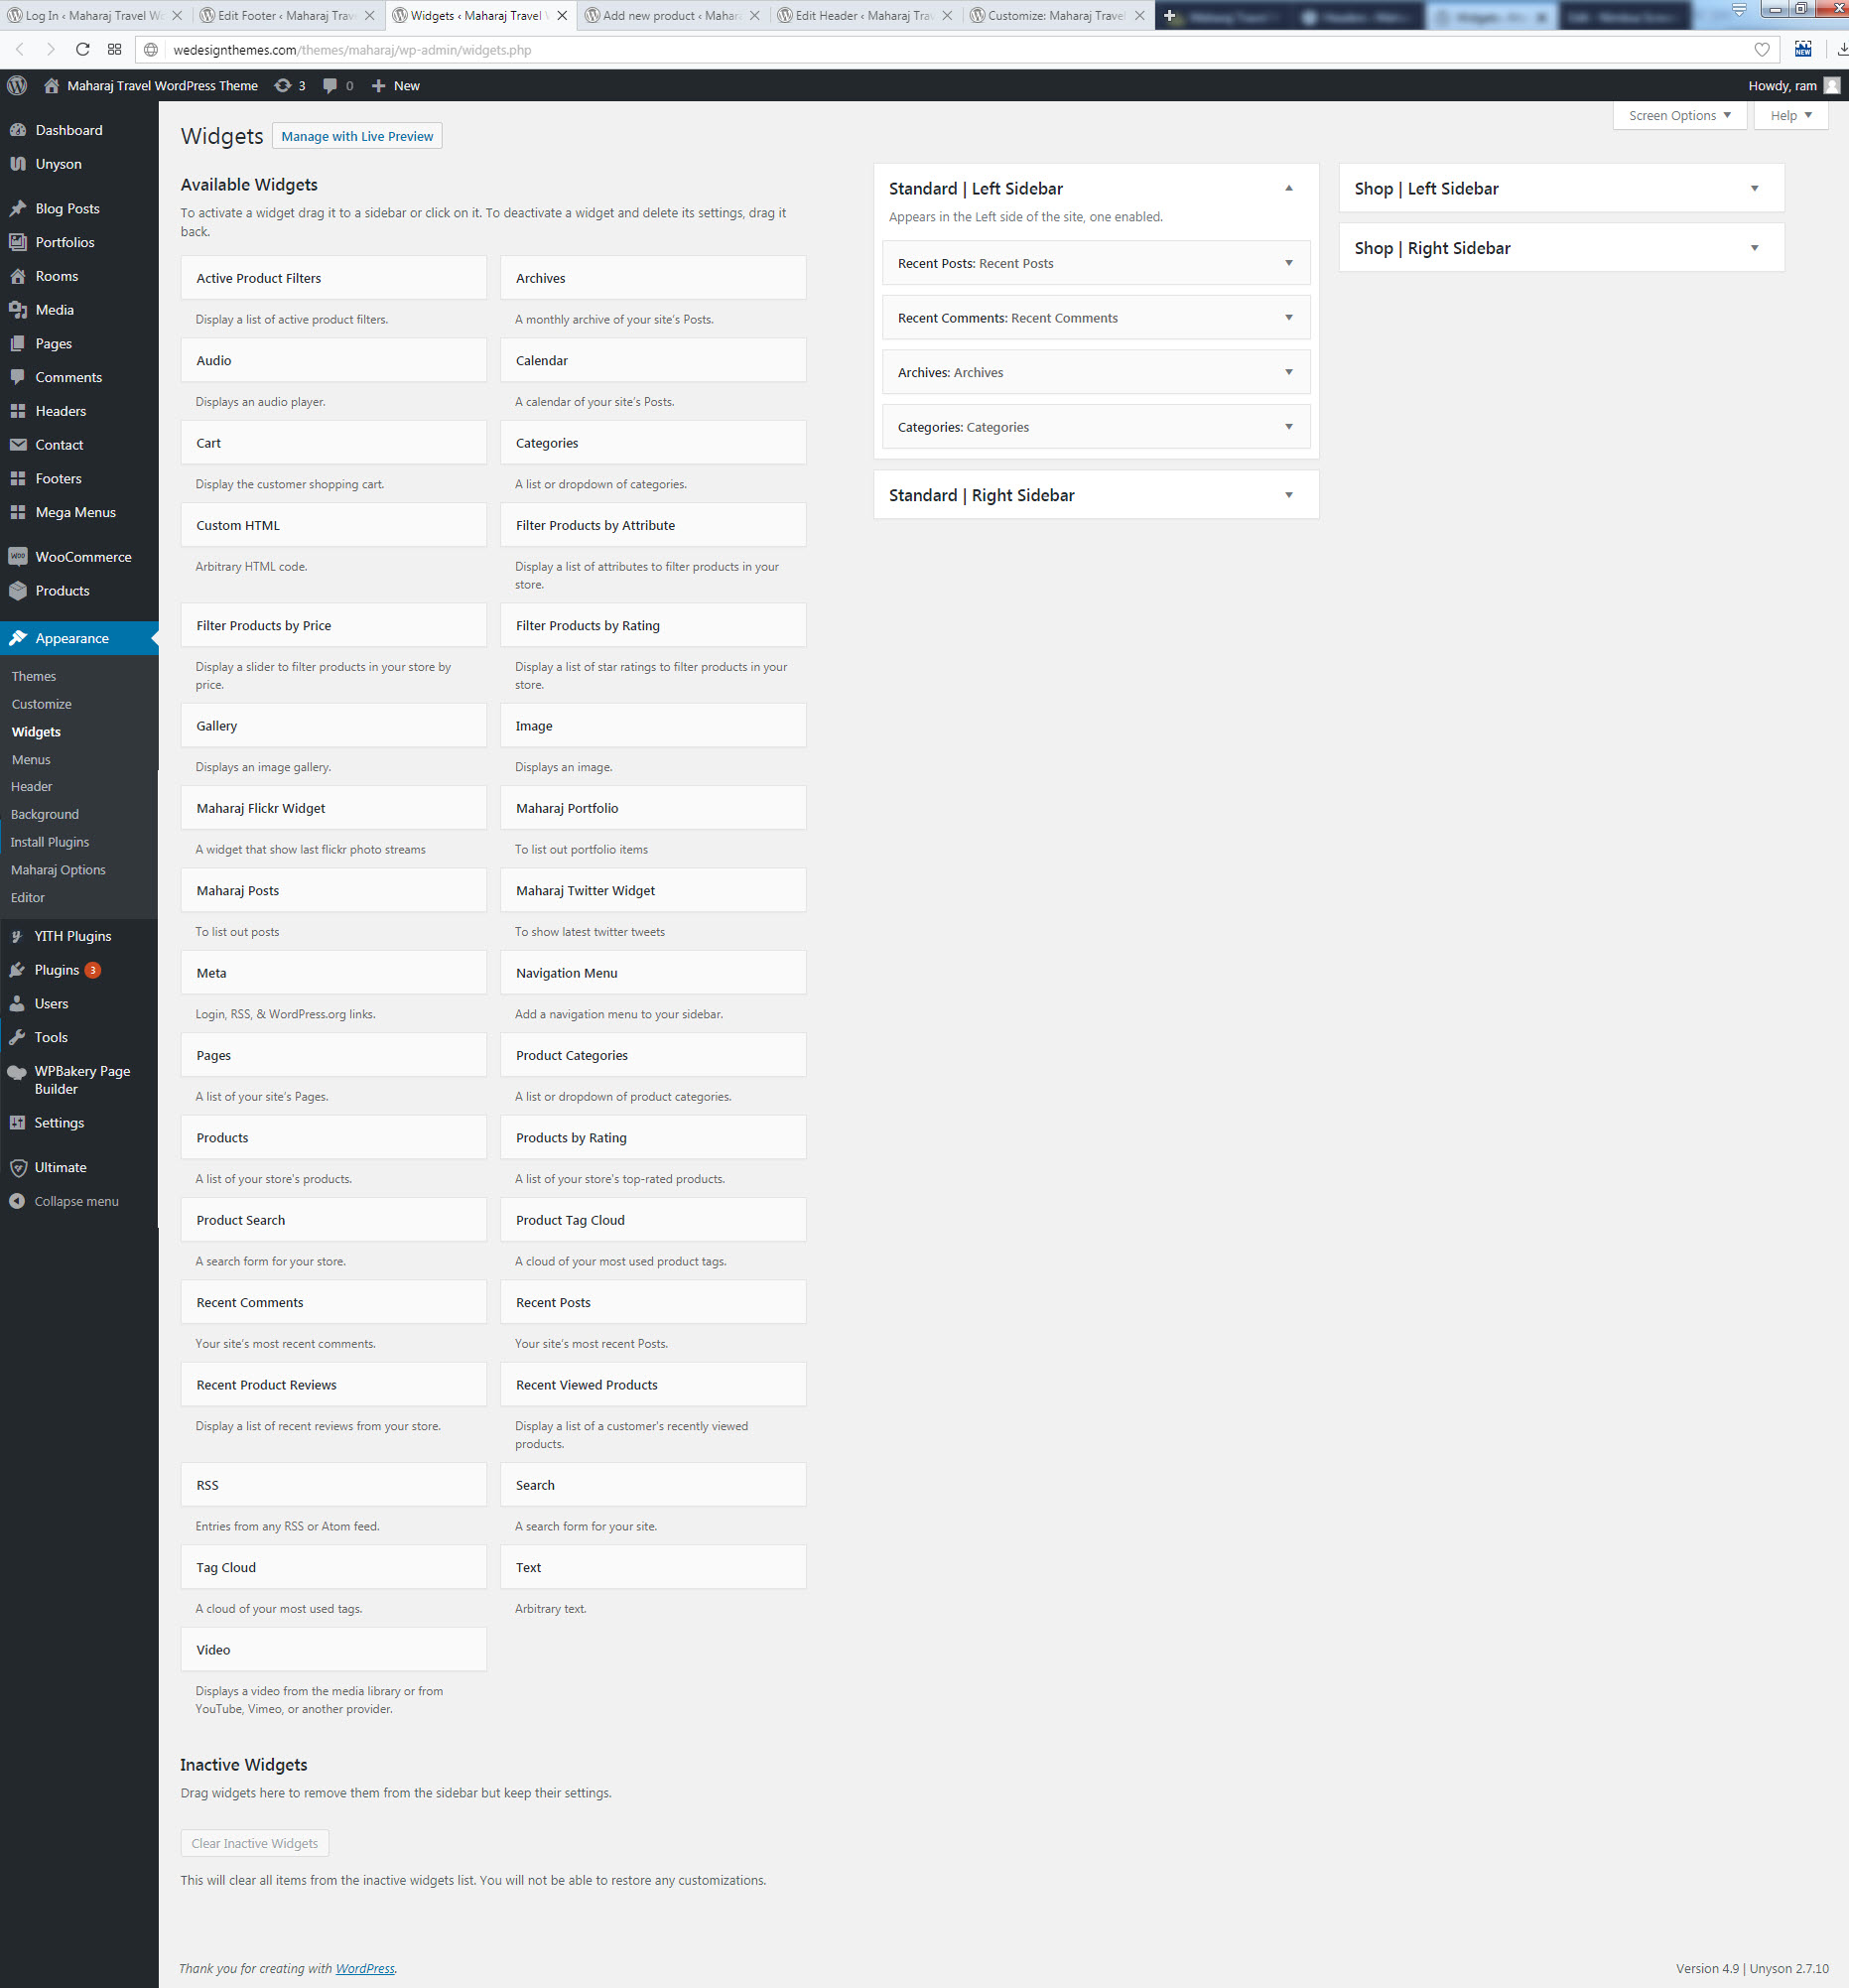Click the WordPress logo in admin bar
1849x1988 pixels.
17,86
